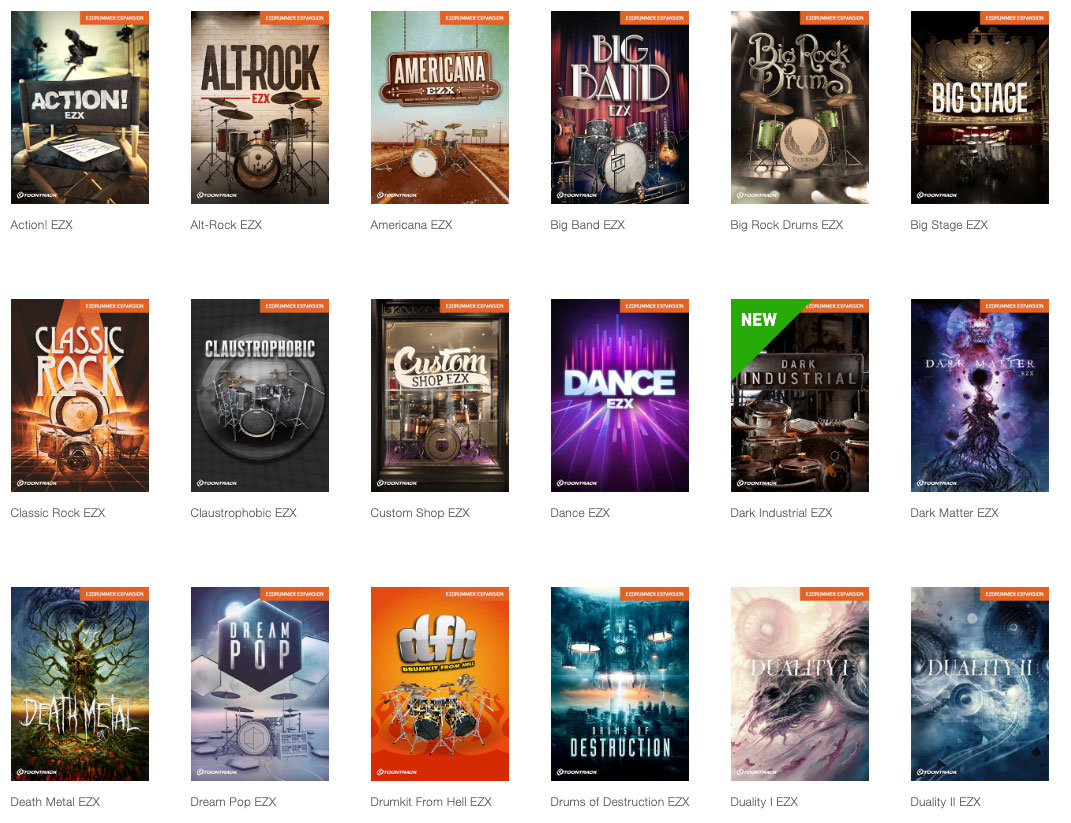Open the Drumkit From Hell EZX cover image

tap(440, 684)
